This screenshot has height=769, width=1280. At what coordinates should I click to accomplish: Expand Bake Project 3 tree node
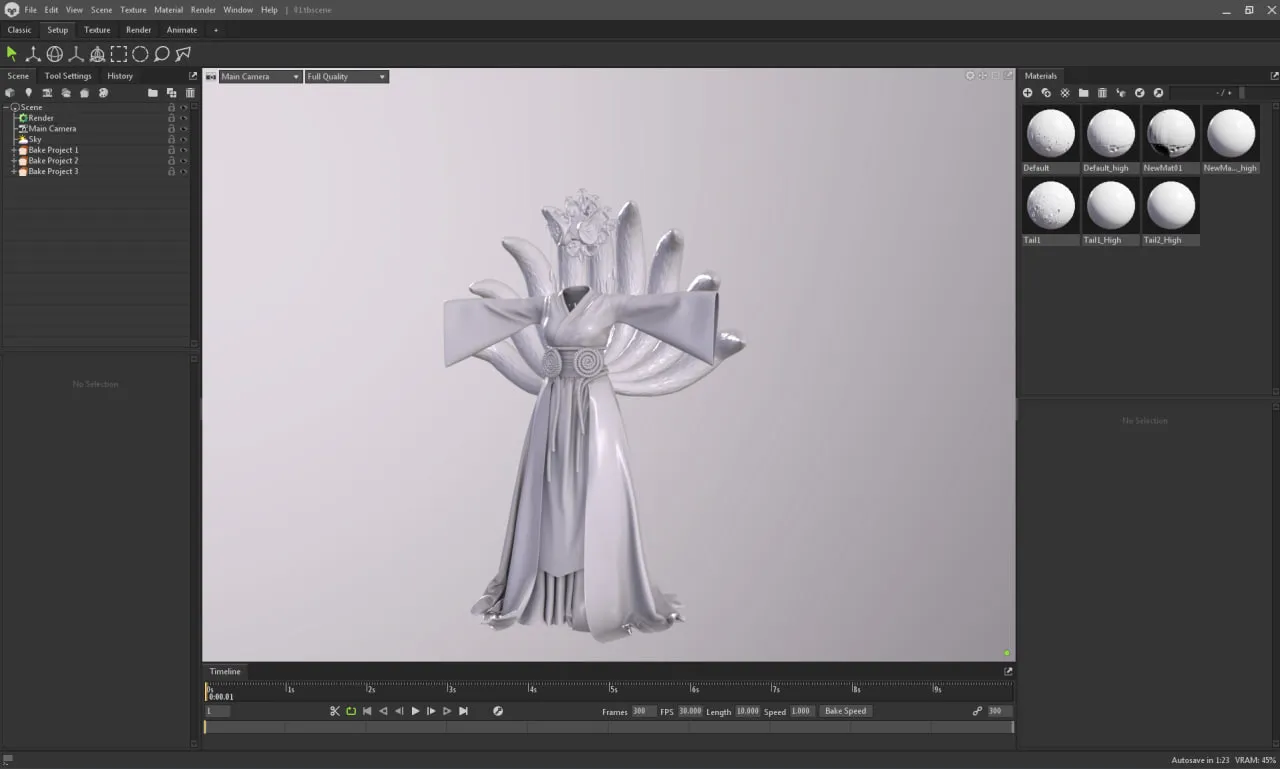click(x=14, y=172)
